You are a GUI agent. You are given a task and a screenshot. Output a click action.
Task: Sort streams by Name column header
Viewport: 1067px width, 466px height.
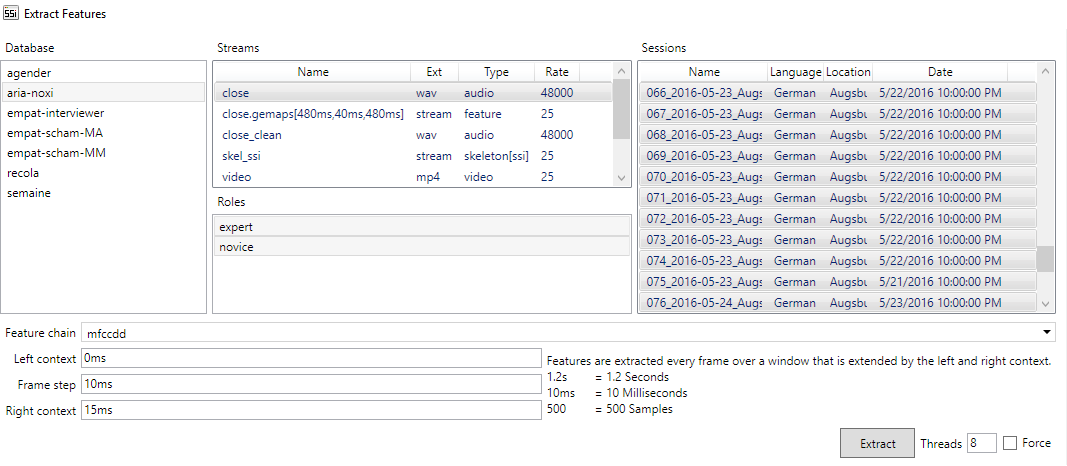(x=312, y=72)
